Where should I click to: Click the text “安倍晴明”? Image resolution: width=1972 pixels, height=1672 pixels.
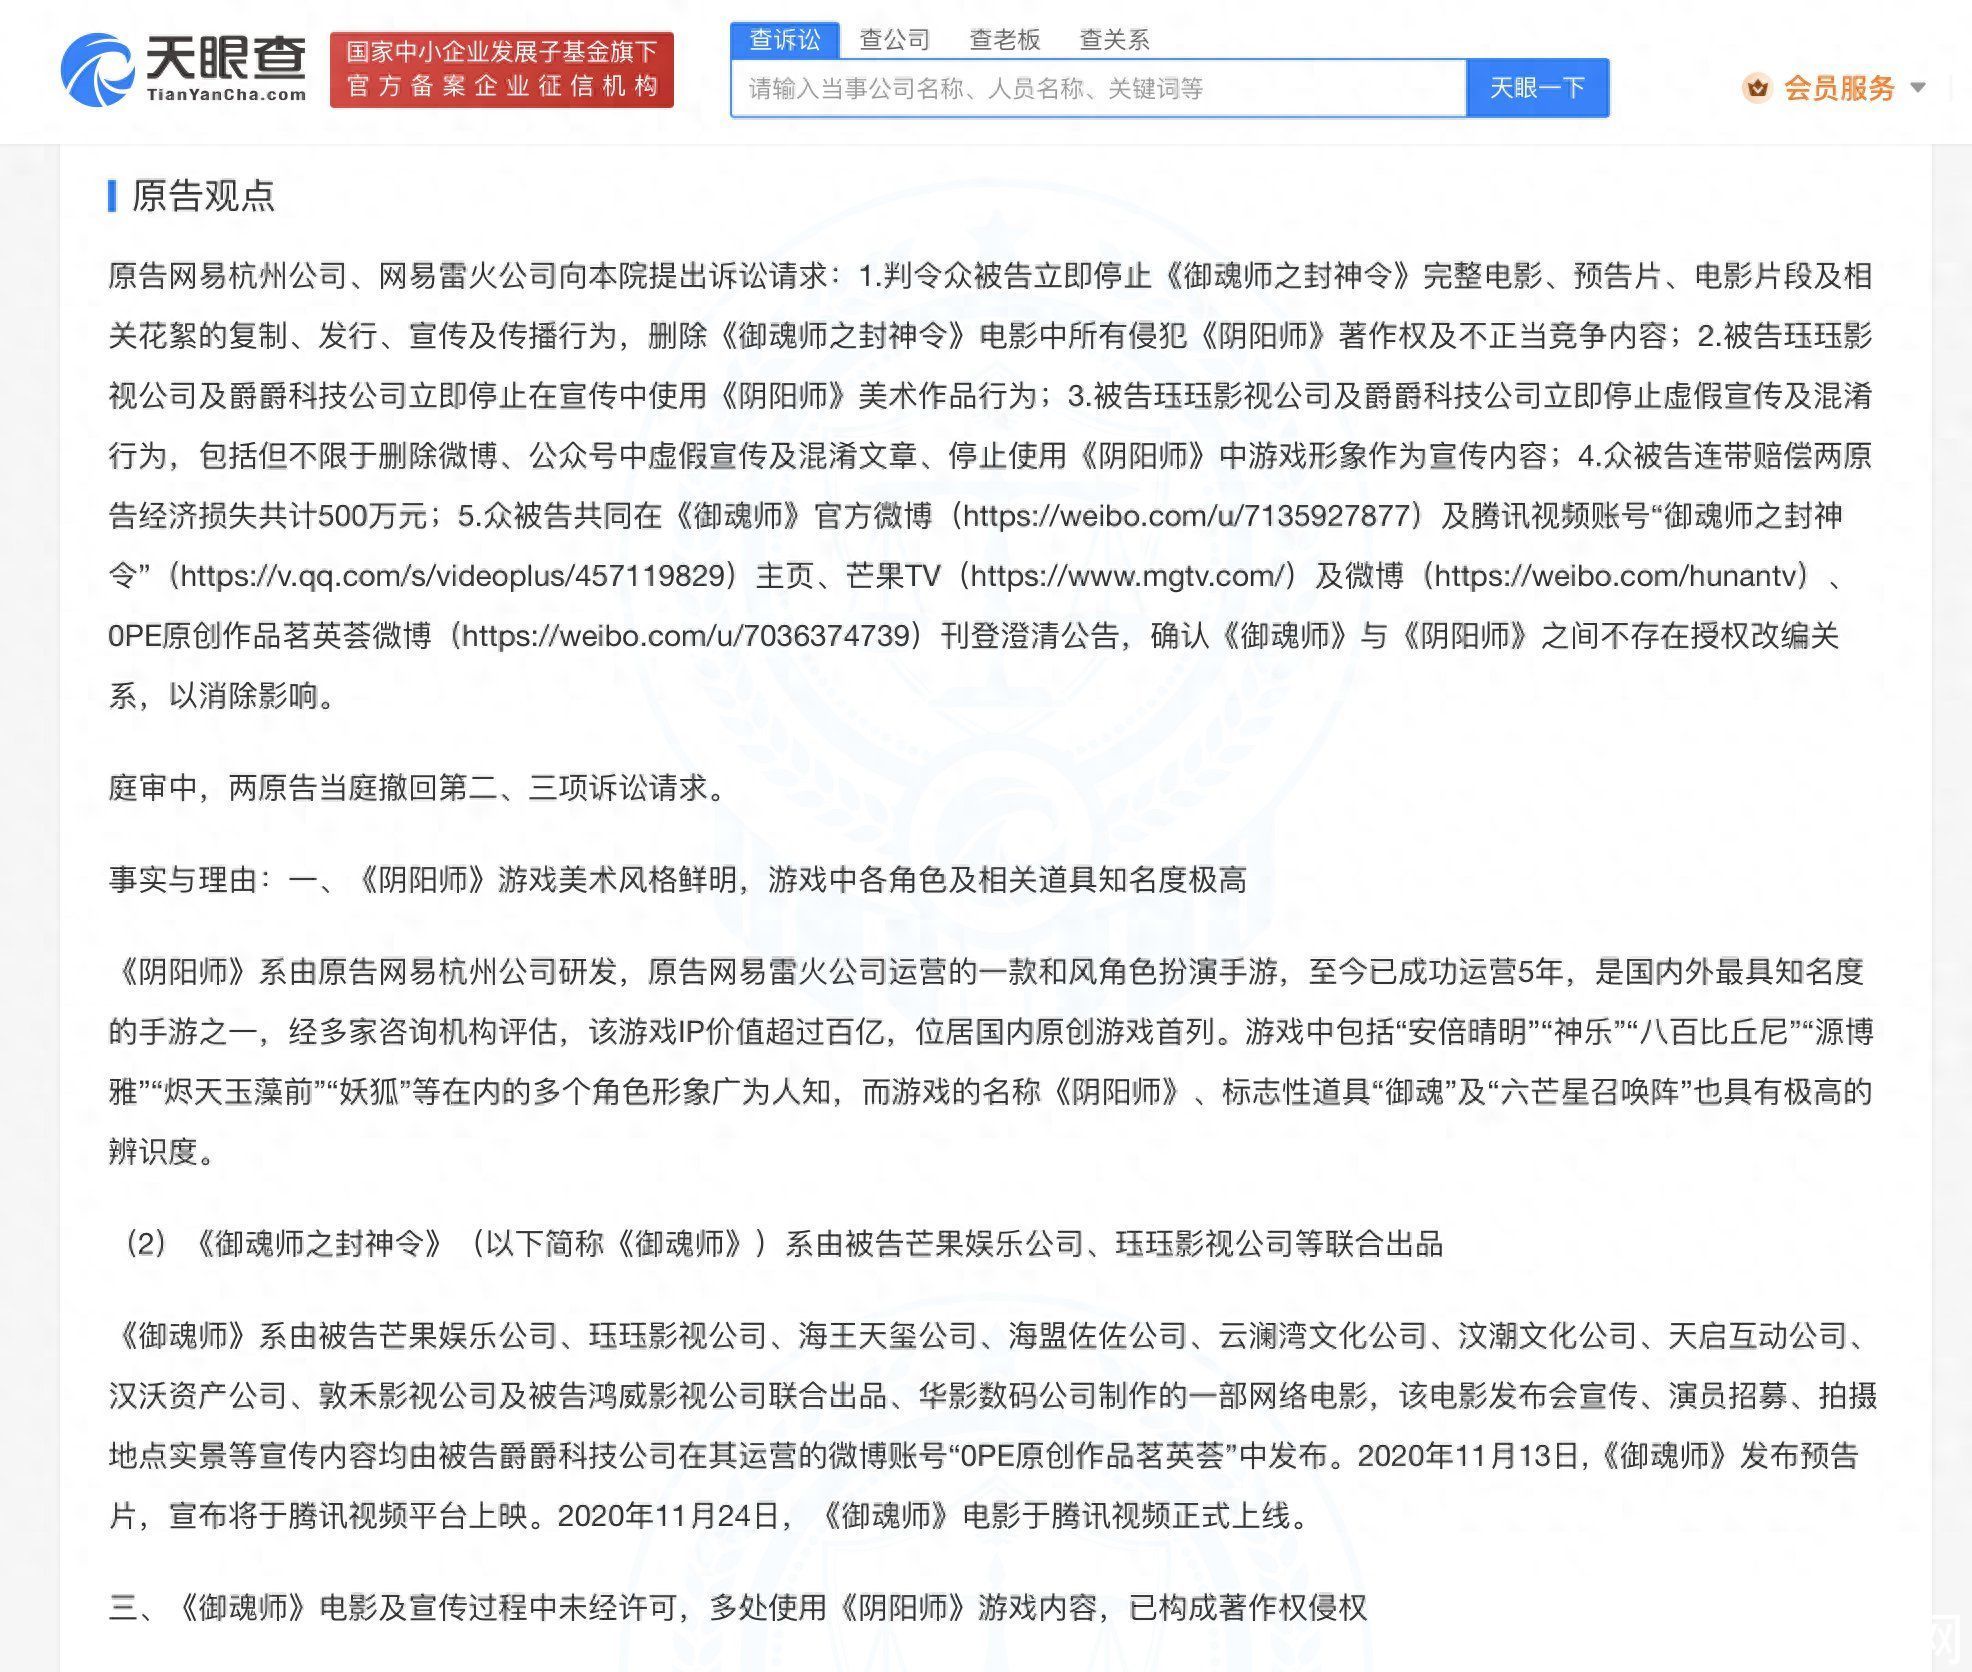pos(1469,1032)
